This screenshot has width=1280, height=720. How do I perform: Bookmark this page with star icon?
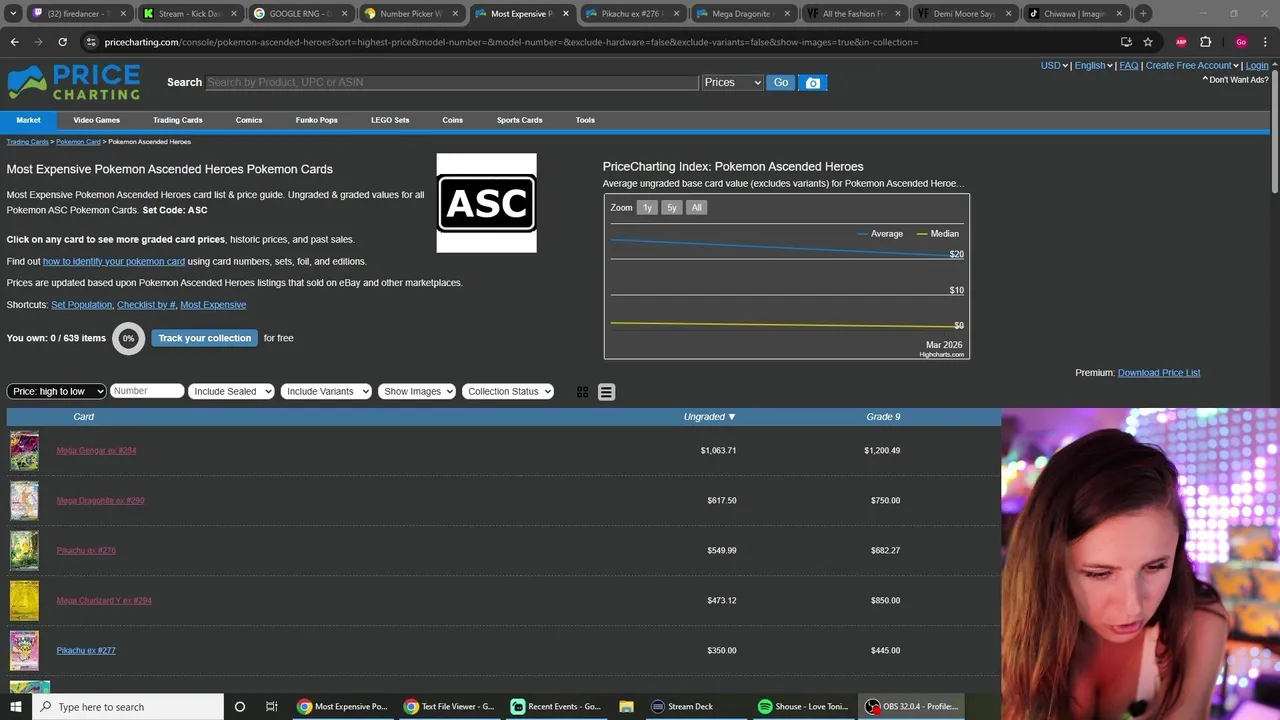(1148, 42)
